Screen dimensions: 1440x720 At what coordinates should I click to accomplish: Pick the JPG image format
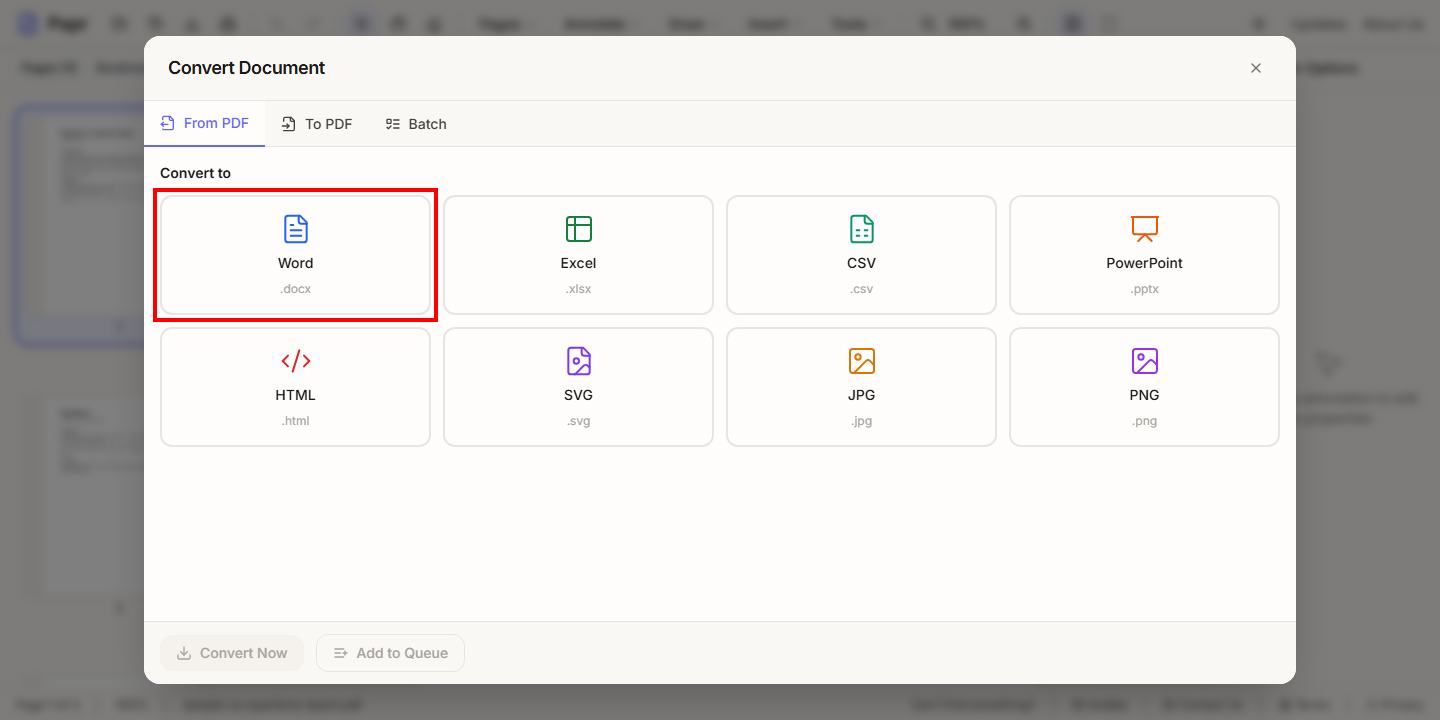click(861, 387)
